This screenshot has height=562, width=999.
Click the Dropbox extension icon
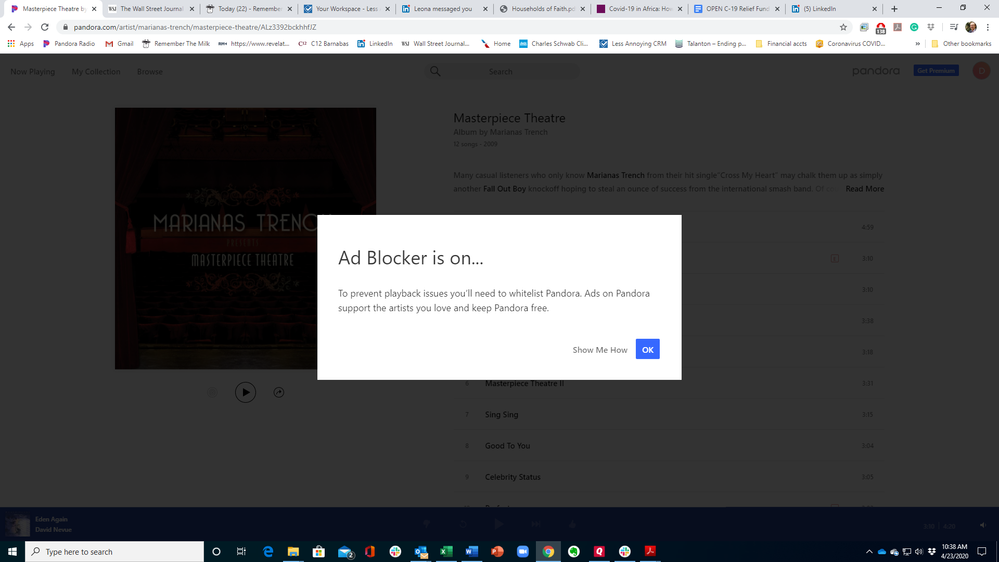pos(931,27)
